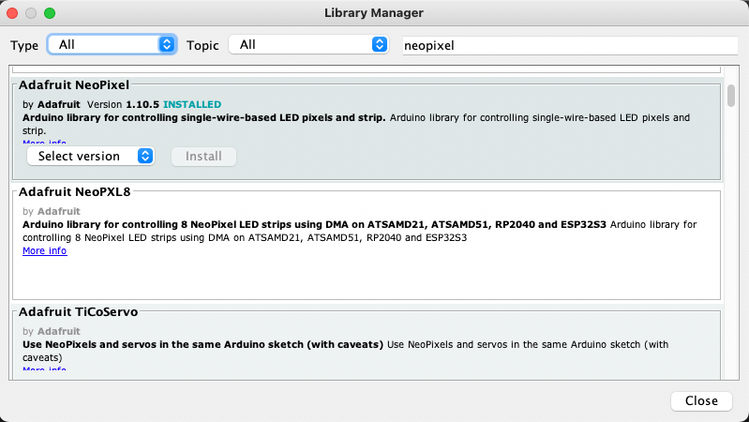
Task: Click the neopixel search field
Action: coord(565,45)
